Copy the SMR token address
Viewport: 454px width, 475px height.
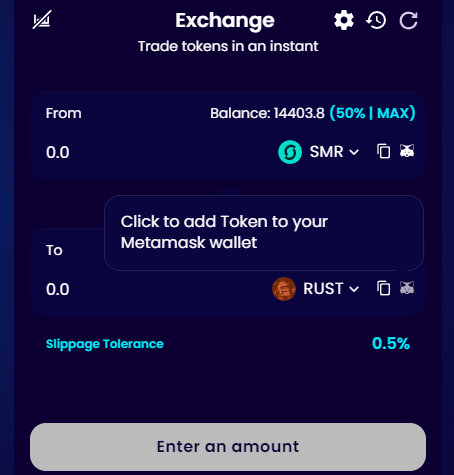point(383,151)
